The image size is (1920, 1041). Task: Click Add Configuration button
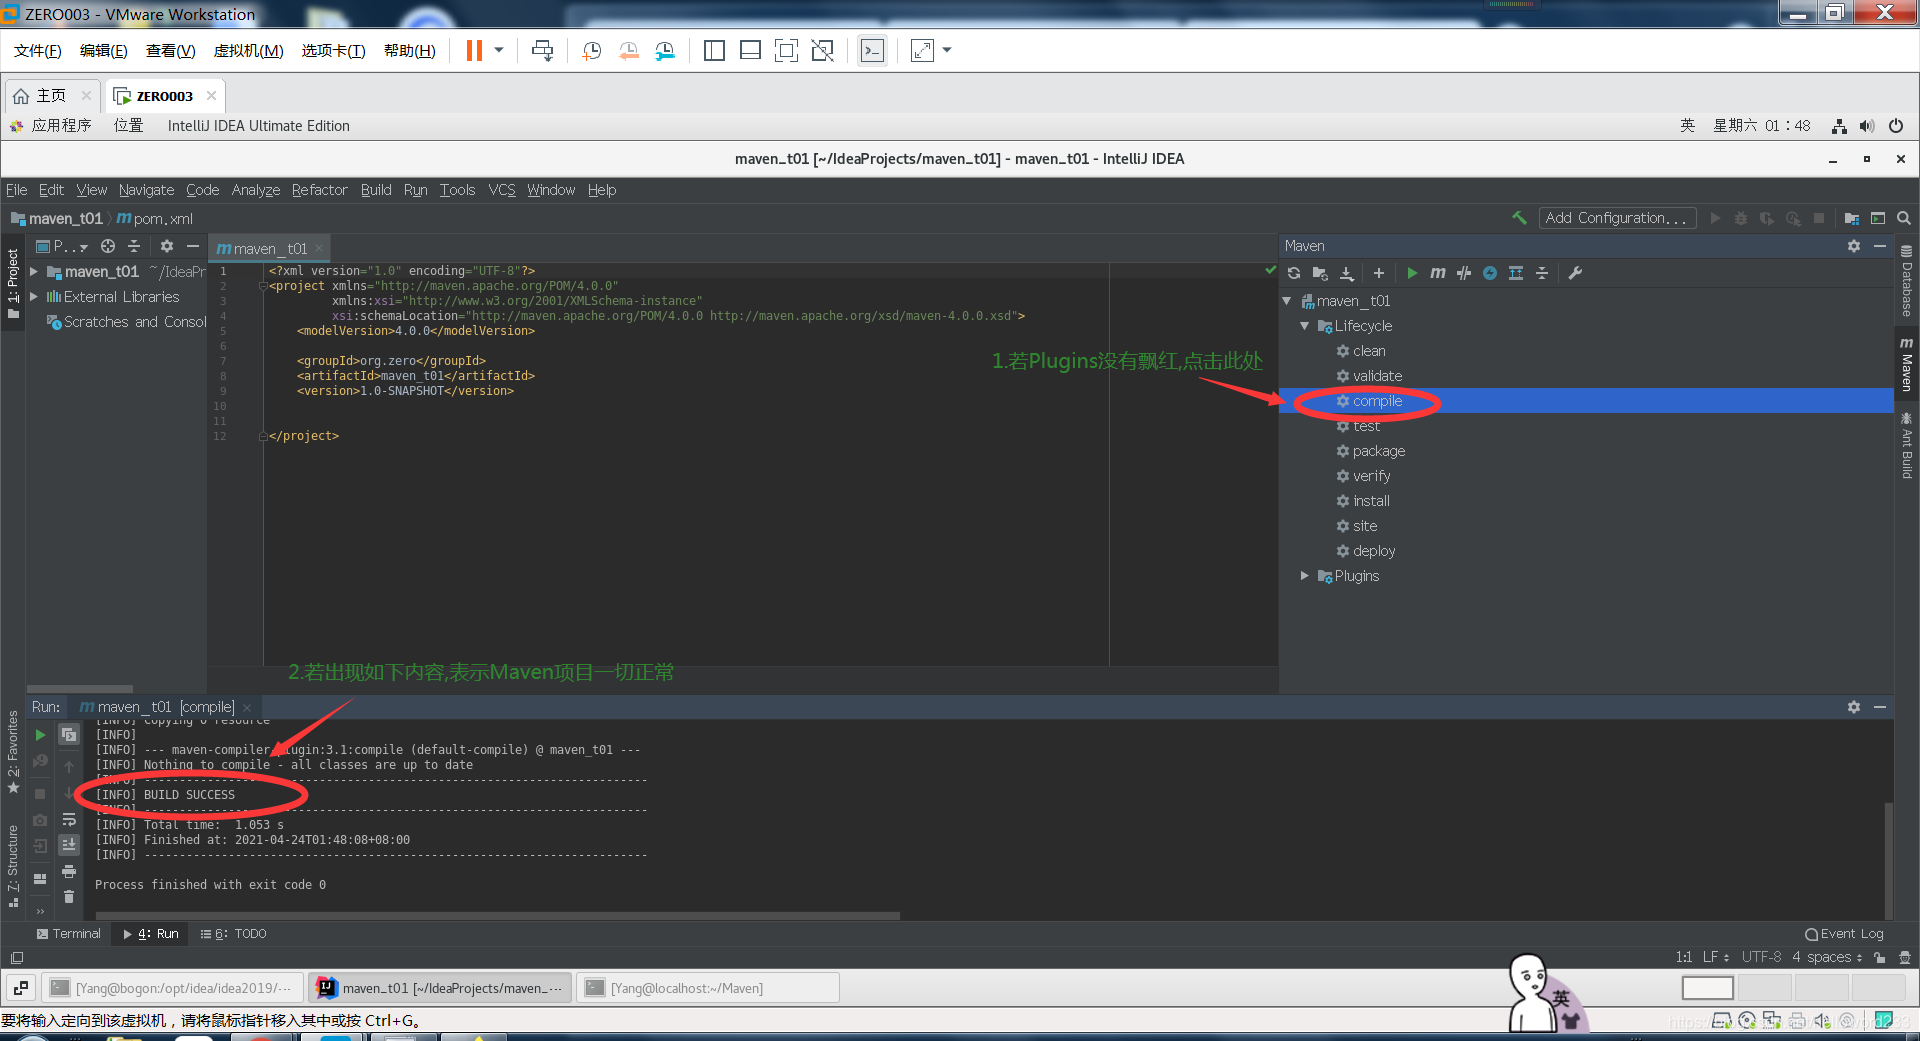point(1616,218)
